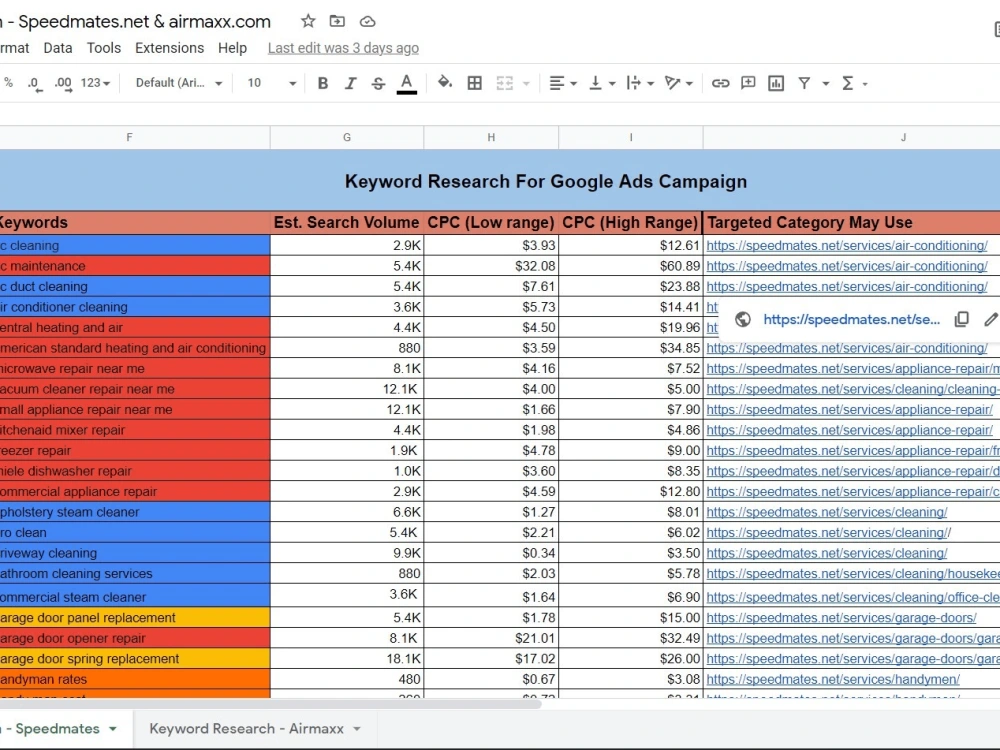This screenshot has height=750, width=1000.
Task: Open the number format 123 dropdown
Action: (x=95, y=83)
